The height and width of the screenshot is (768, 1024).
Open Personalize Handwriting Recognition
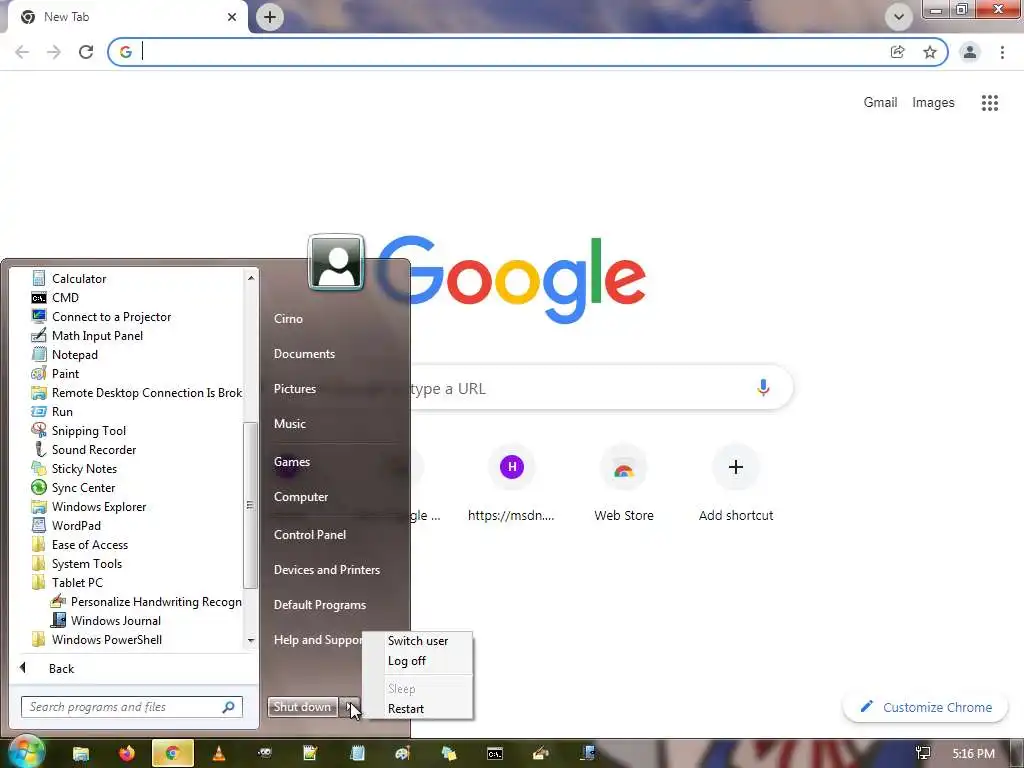click(x=146, y=601)
